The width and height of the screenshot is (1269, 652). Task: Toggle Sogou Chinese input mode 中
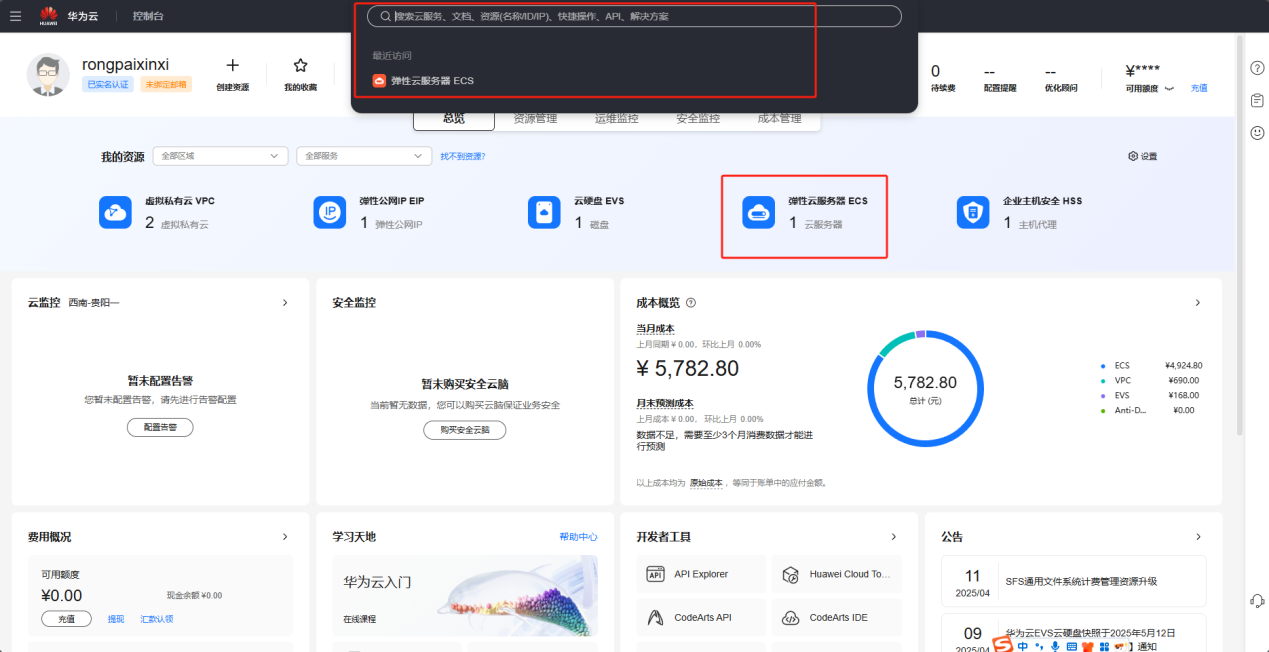(x=1023, y=646)
